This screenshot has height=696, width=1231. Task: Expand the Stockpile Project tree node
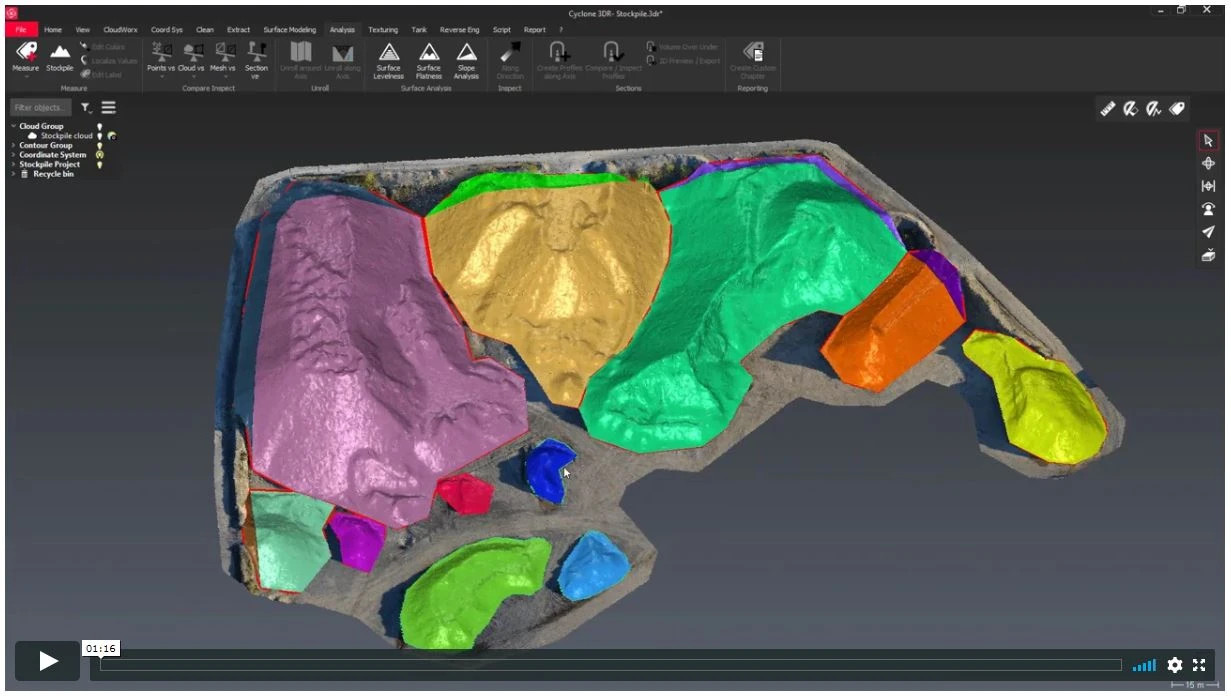[13, 165]
